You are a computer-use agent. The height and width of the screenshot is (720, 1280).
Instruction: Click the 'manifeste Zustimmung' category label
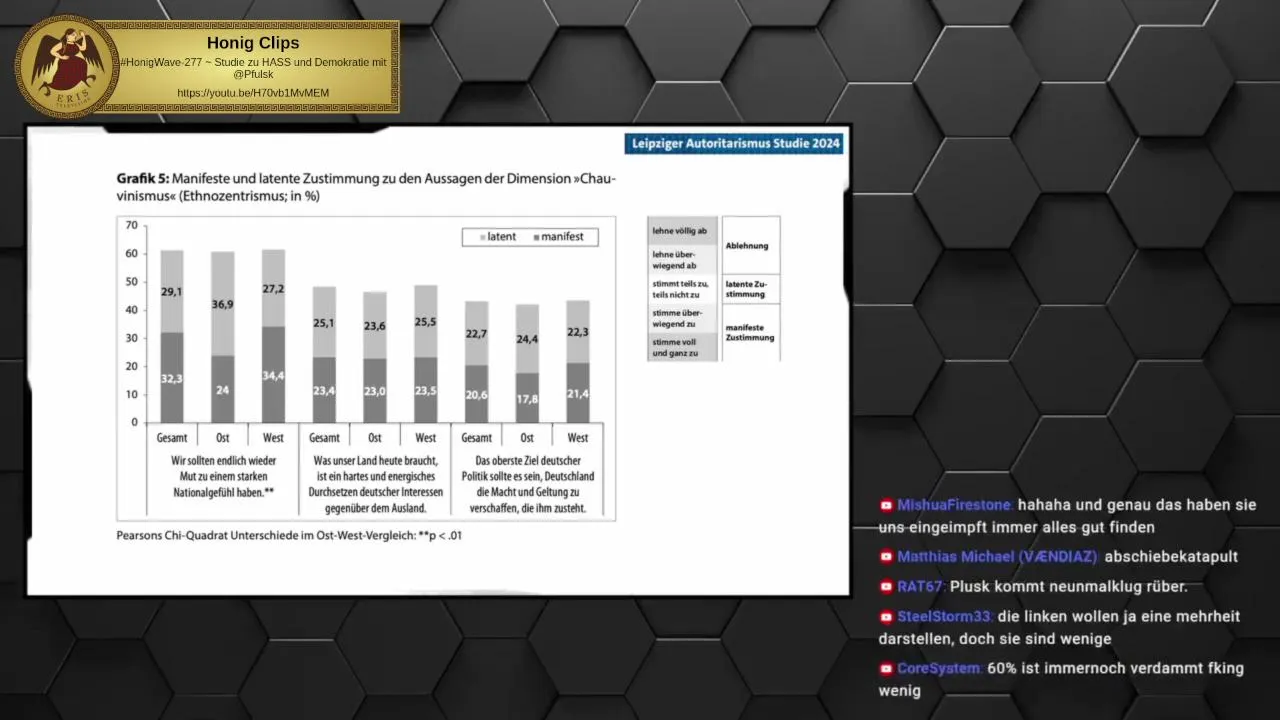[750, 332]
